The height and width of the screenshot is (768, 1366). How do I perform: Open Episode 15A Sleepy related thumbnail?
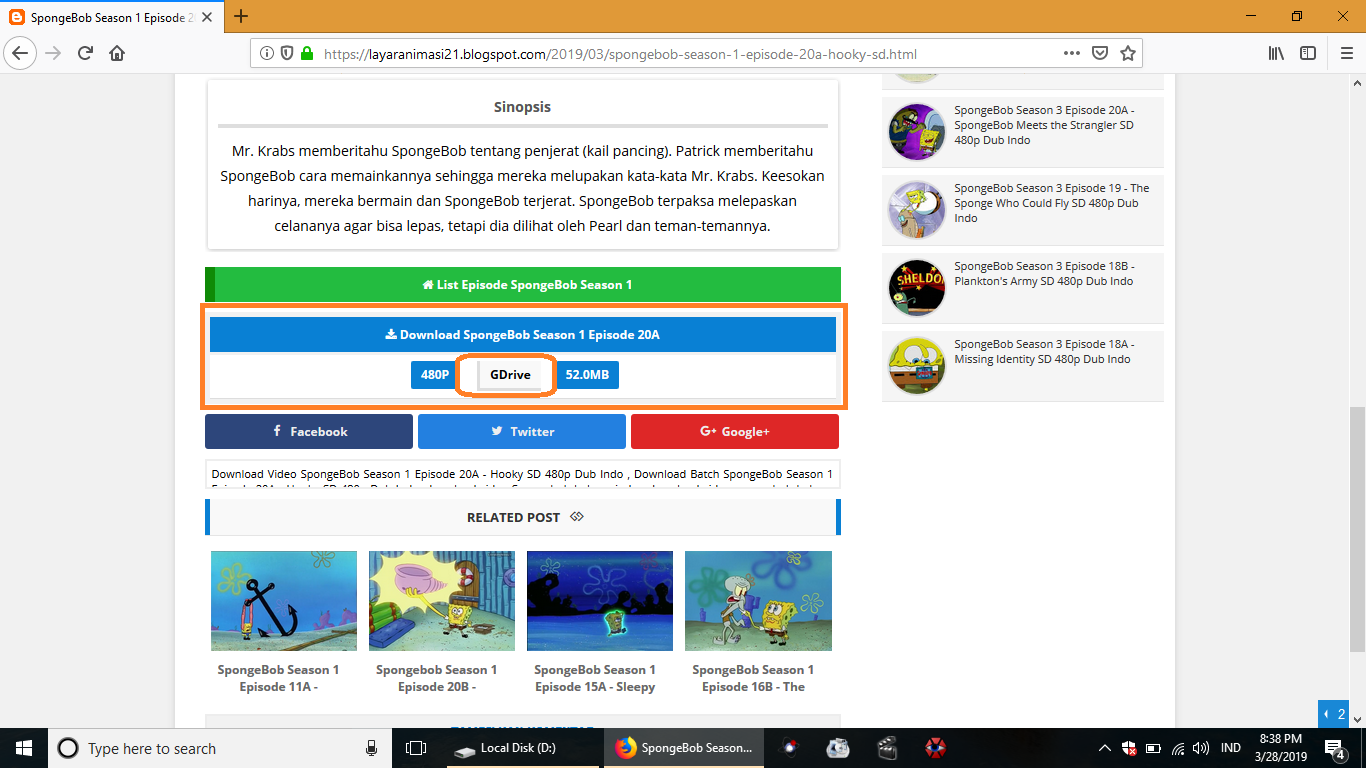coord(600,601)
